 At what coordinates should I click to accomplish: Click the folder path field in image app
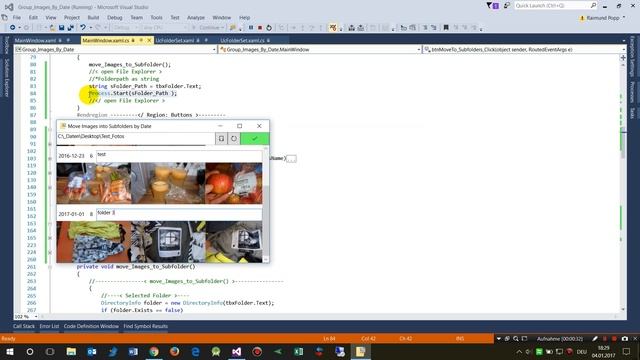tap(136, 138)
